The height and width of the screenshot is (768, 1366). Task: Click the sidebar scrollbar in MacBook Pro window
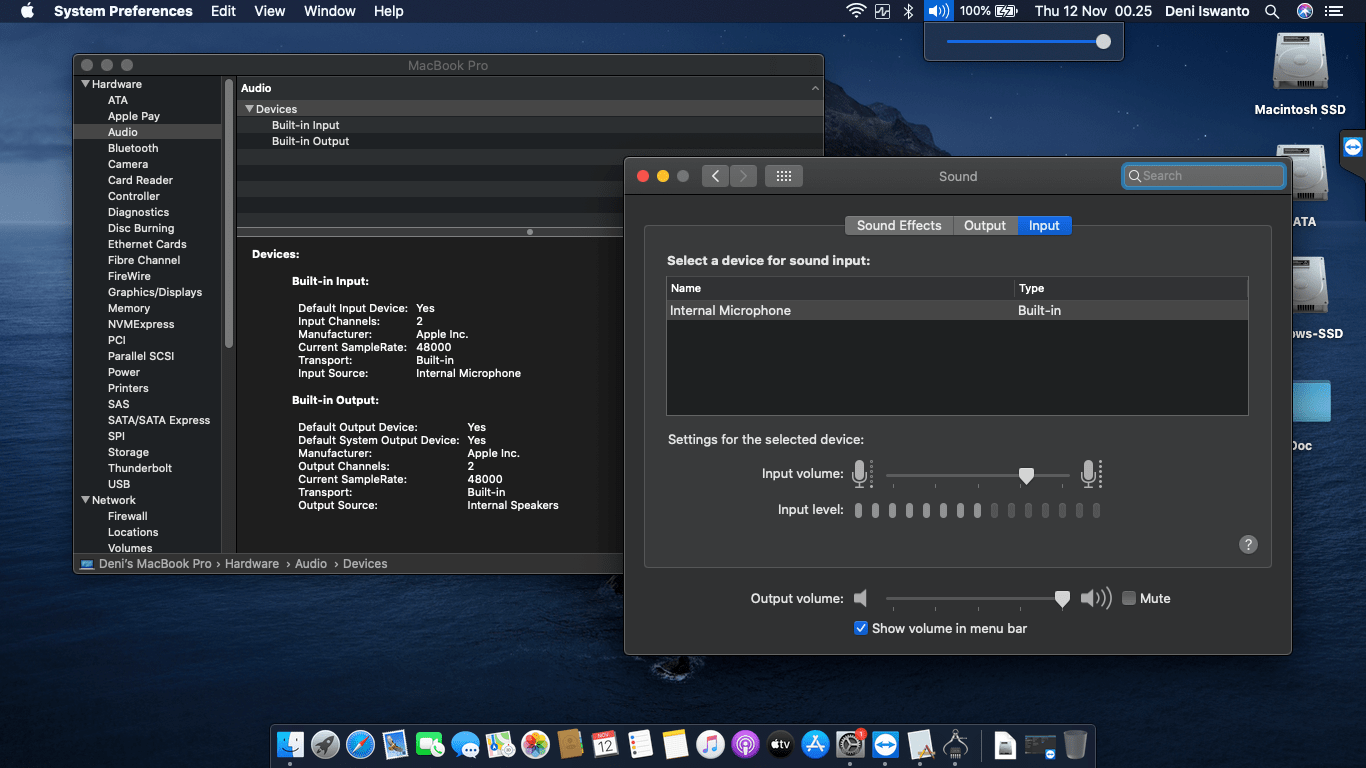[229, 213]
